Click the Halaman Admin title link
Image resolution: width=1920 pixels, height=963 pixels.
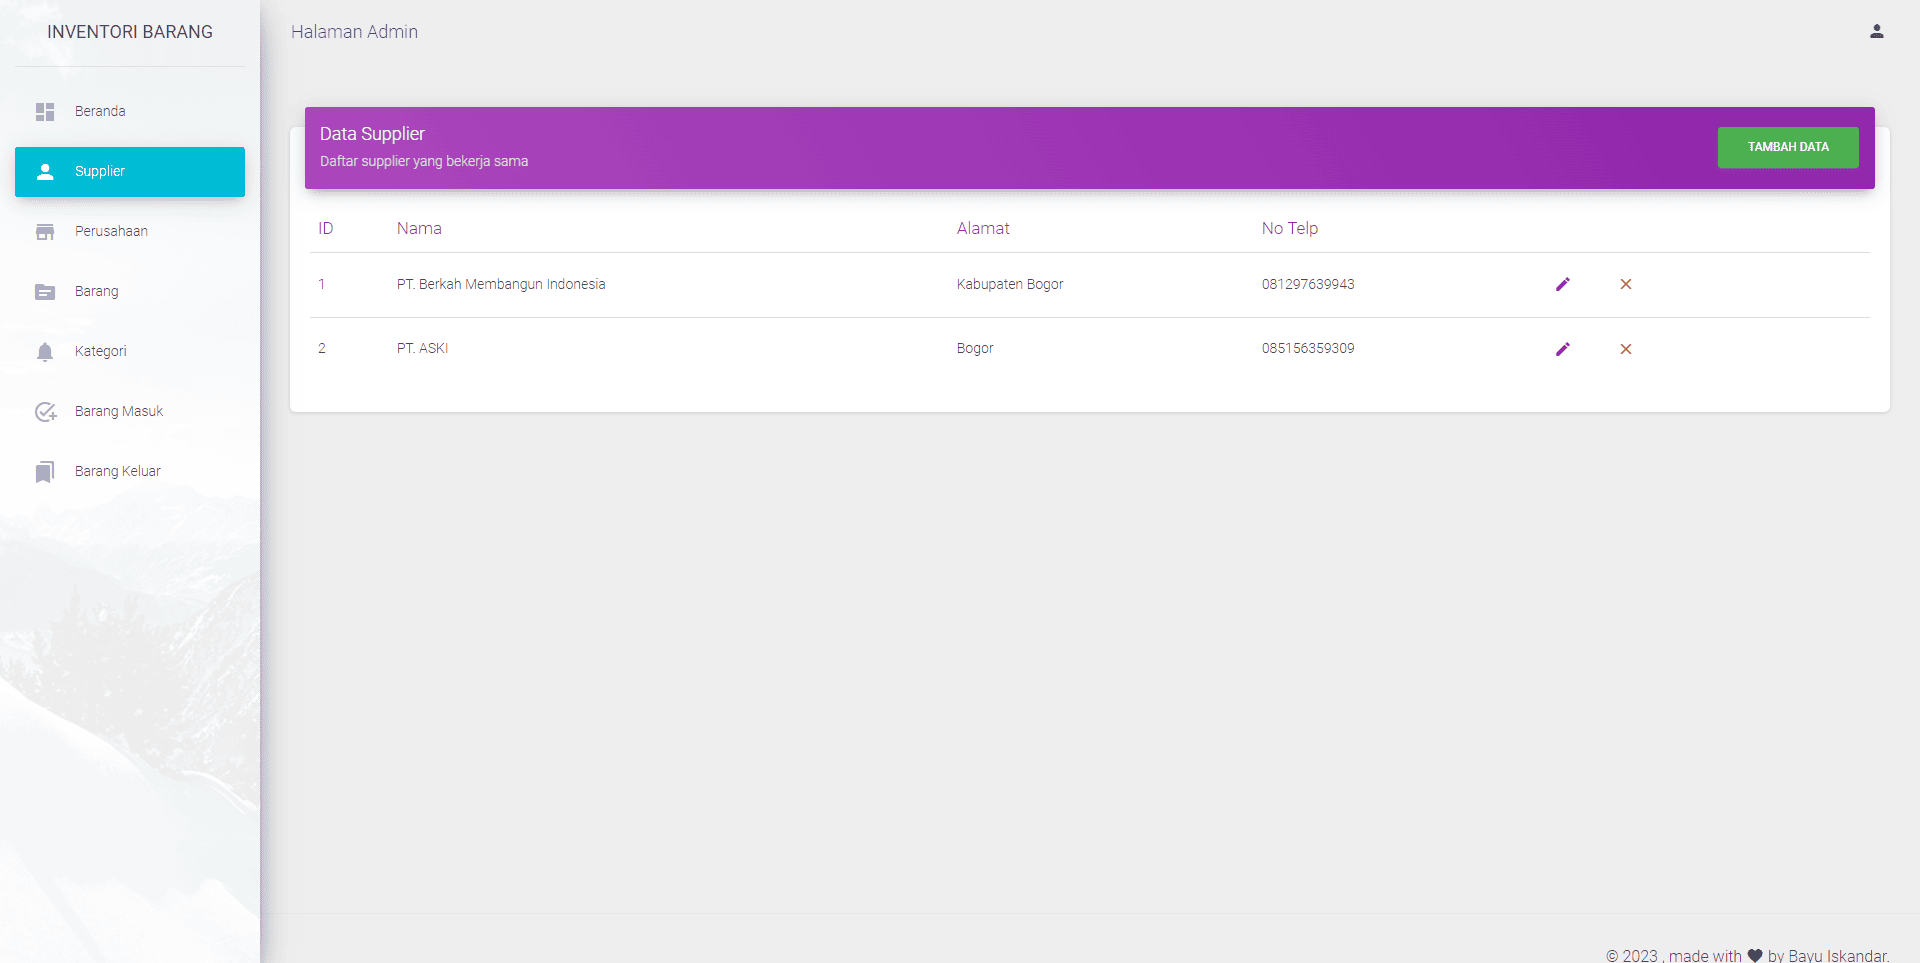click(x=354, y=32)
